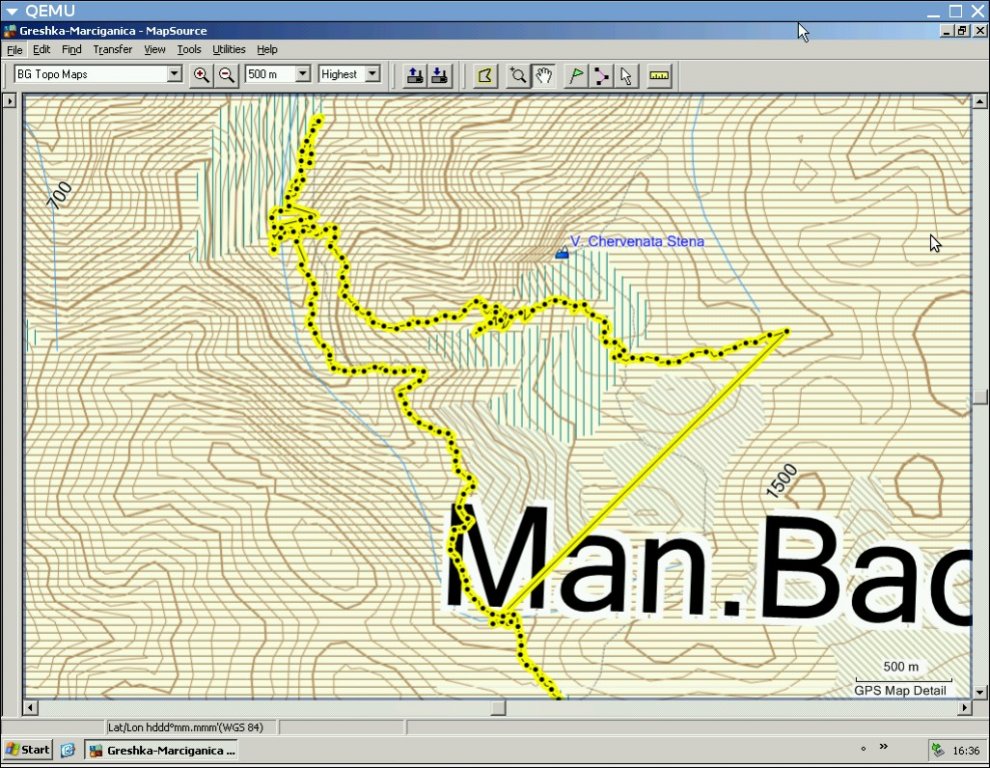Open the Highest detail level dropdown
The height and width of the screenshot is (768, 990).
(373, 74)
